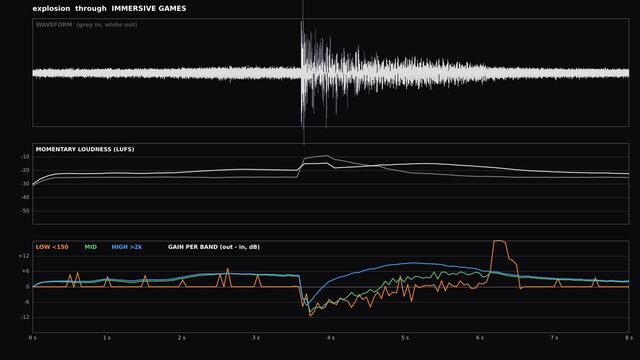Image resolution: width=640 pixels, height=360 pixels.
Task: Click the 1 s time axis tick
Action: pyautogui.click(x=107, y=338)
